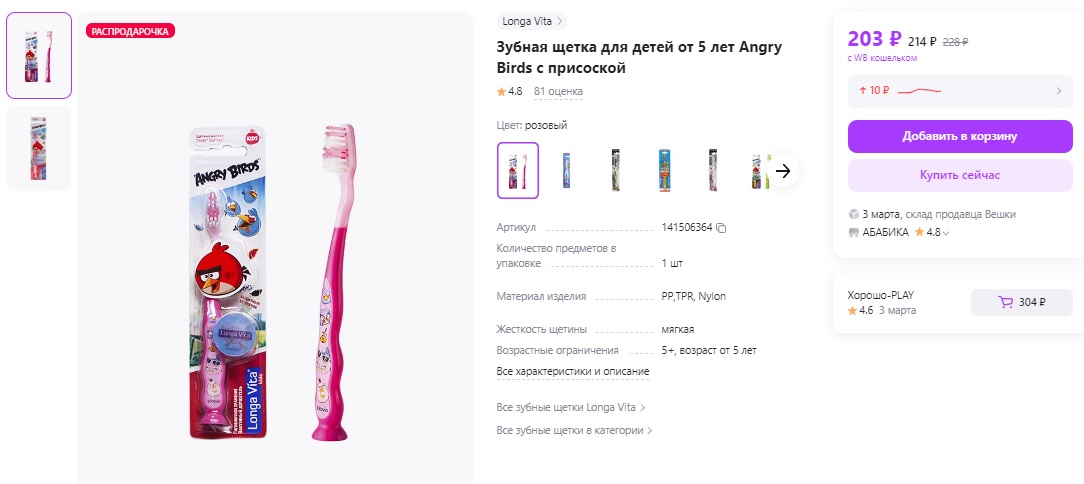The height and width of the screenshot is (484, 1084).
Task: Select the pink toothbrush color option
Action: coord(518,170)
